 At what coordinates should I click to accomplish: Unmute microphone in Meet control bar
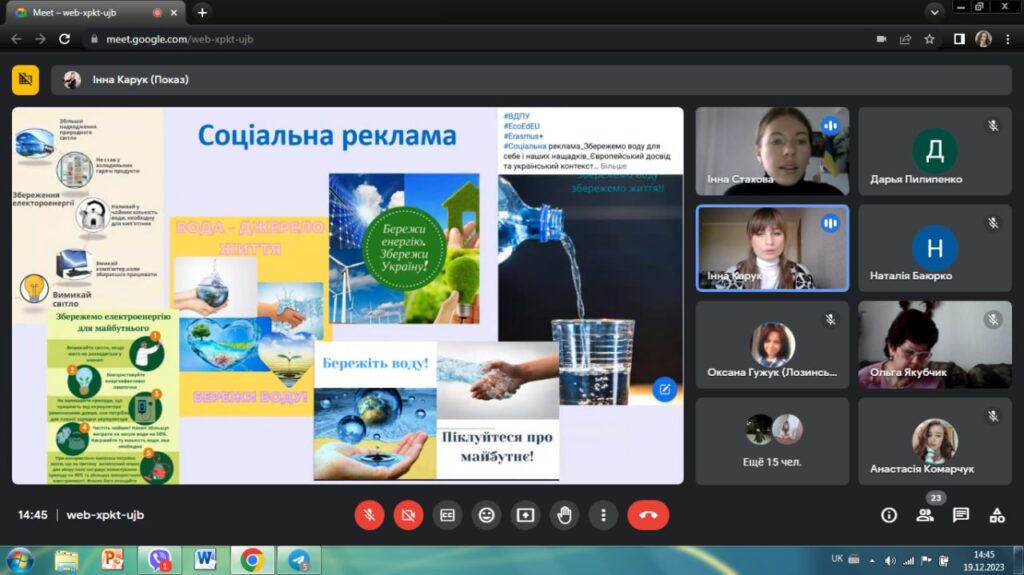tap(369, 515)
